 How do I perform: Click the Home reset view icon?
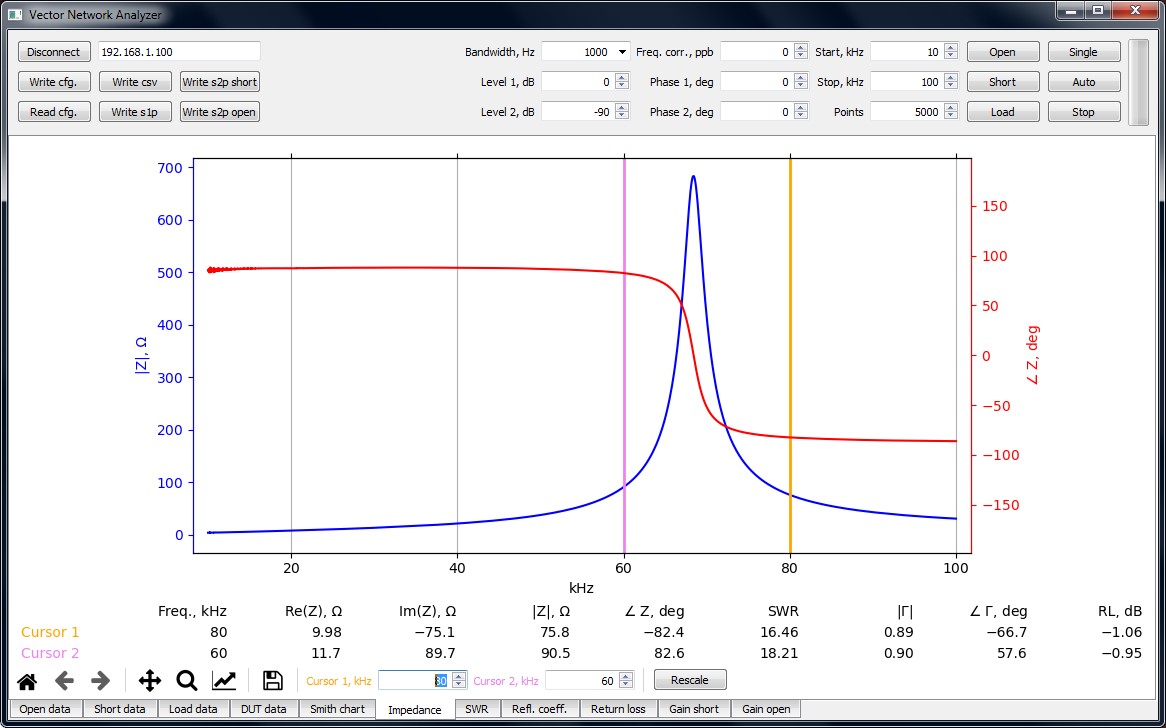[27, 681]
